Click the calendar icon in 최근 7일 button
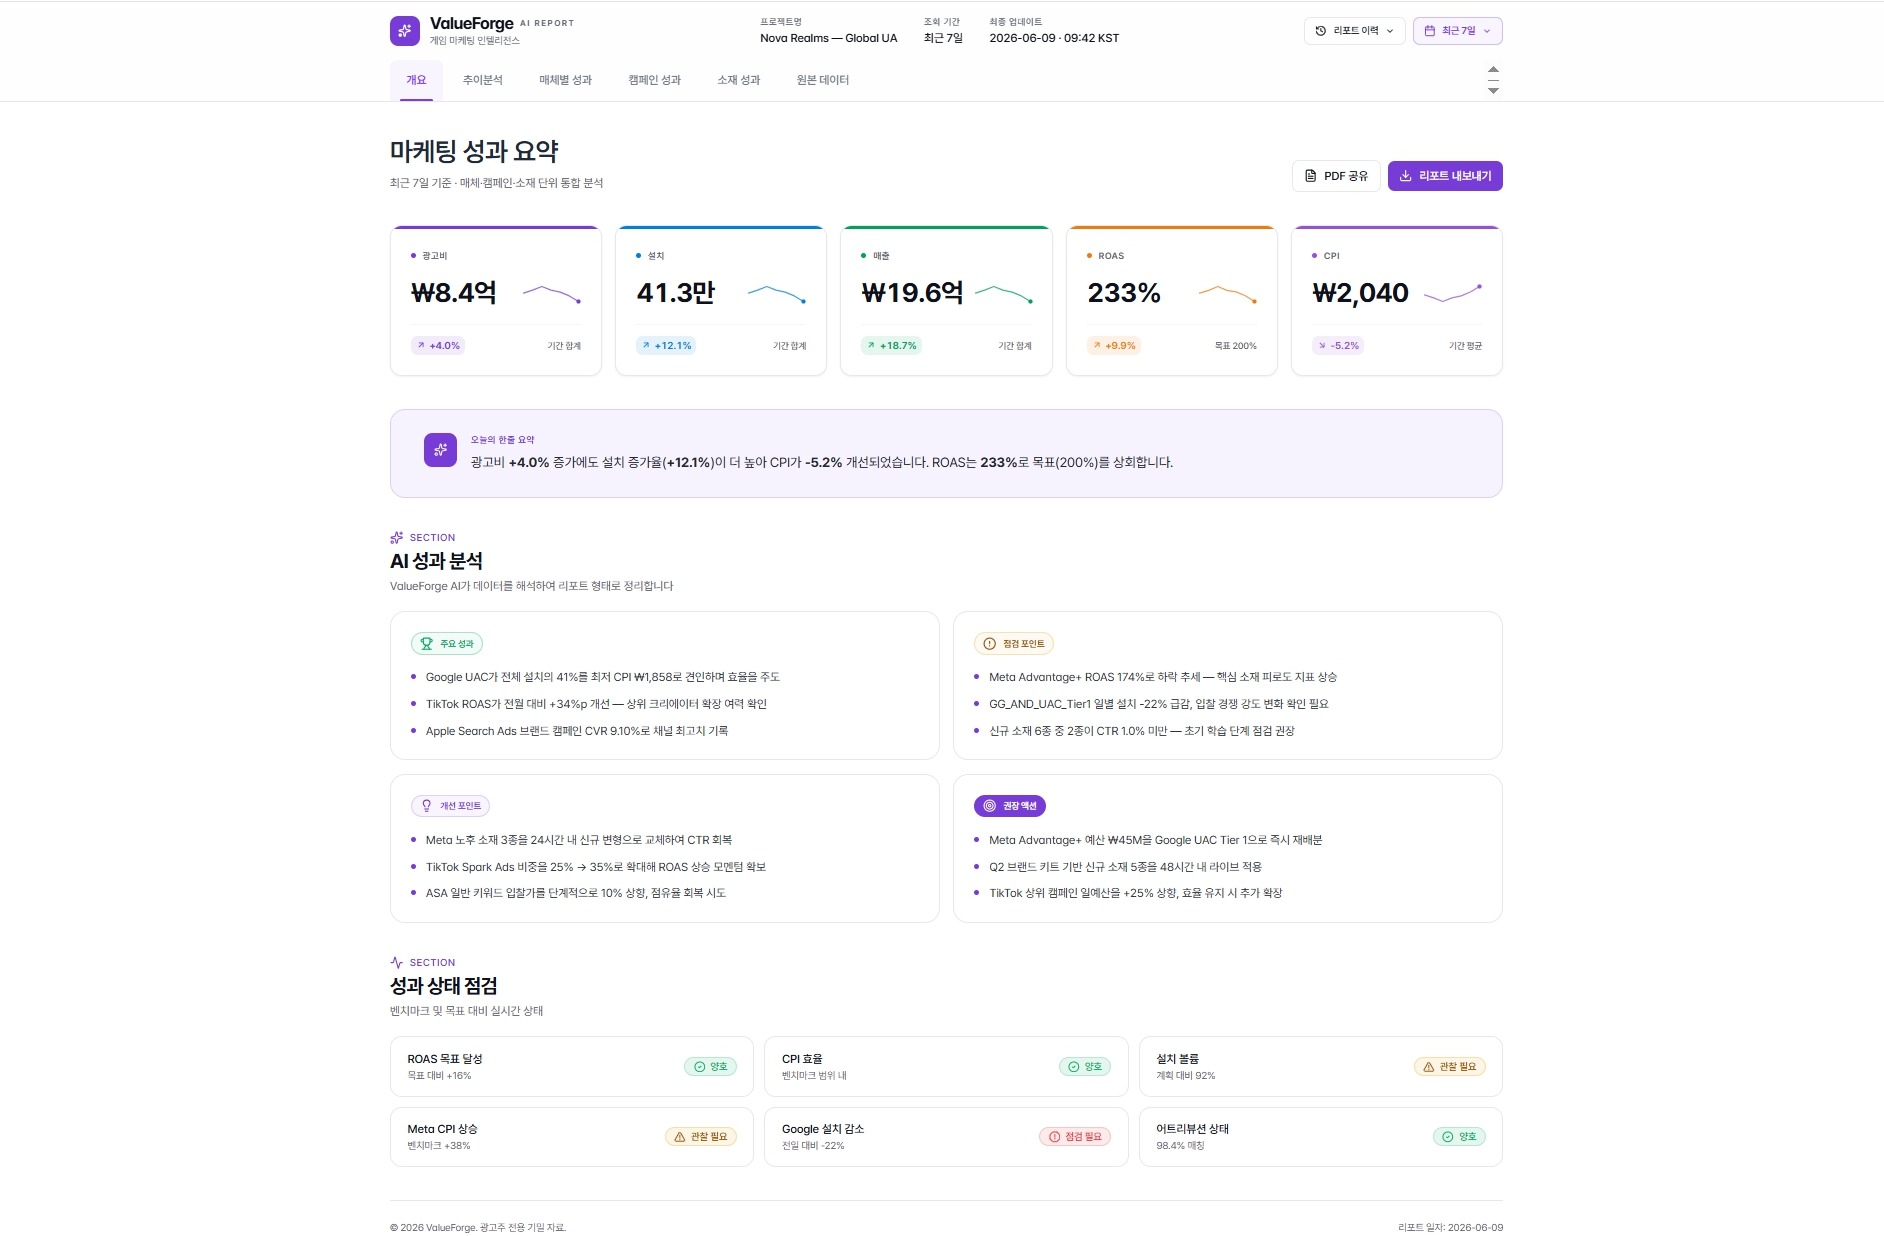Screen dimensions: 1884x1236 (1429, 31)
